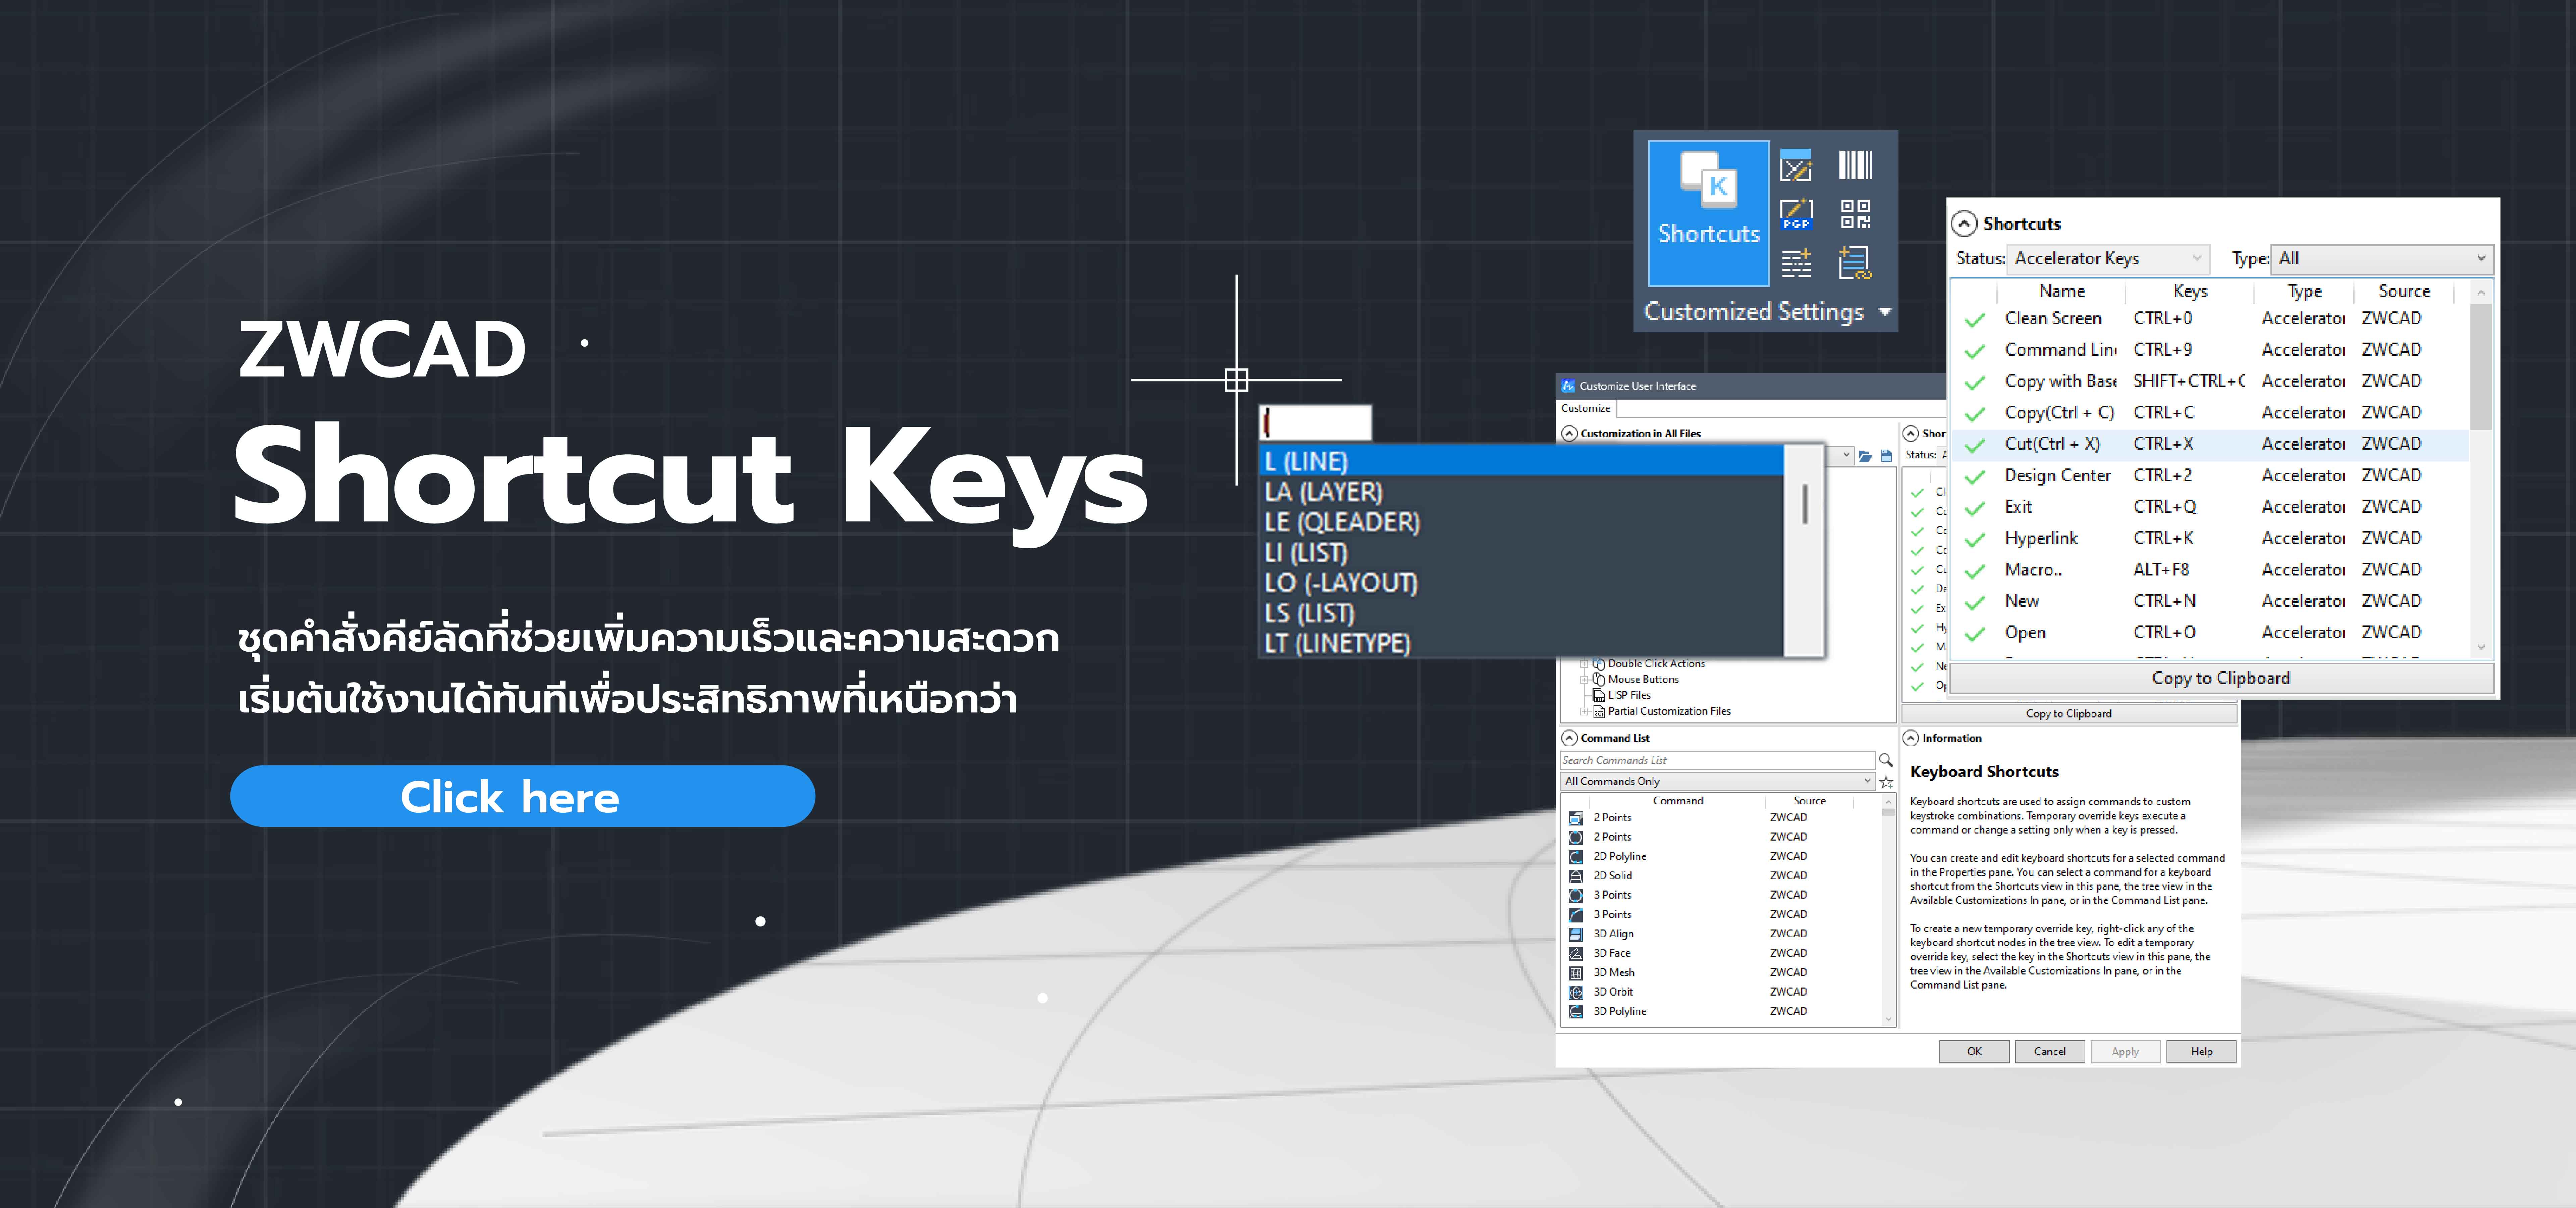2576x1208 pixels.
Task: Collapse the Command List section
Action: click(1569, 738)
